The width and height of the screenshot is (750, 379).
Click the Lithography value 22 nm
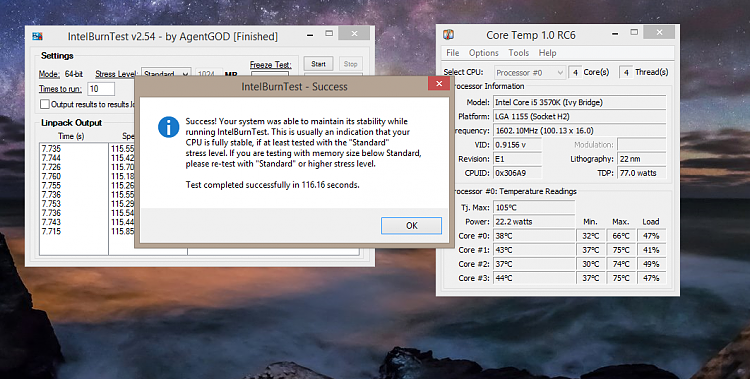pyautogui.click(x=641, y=159)
